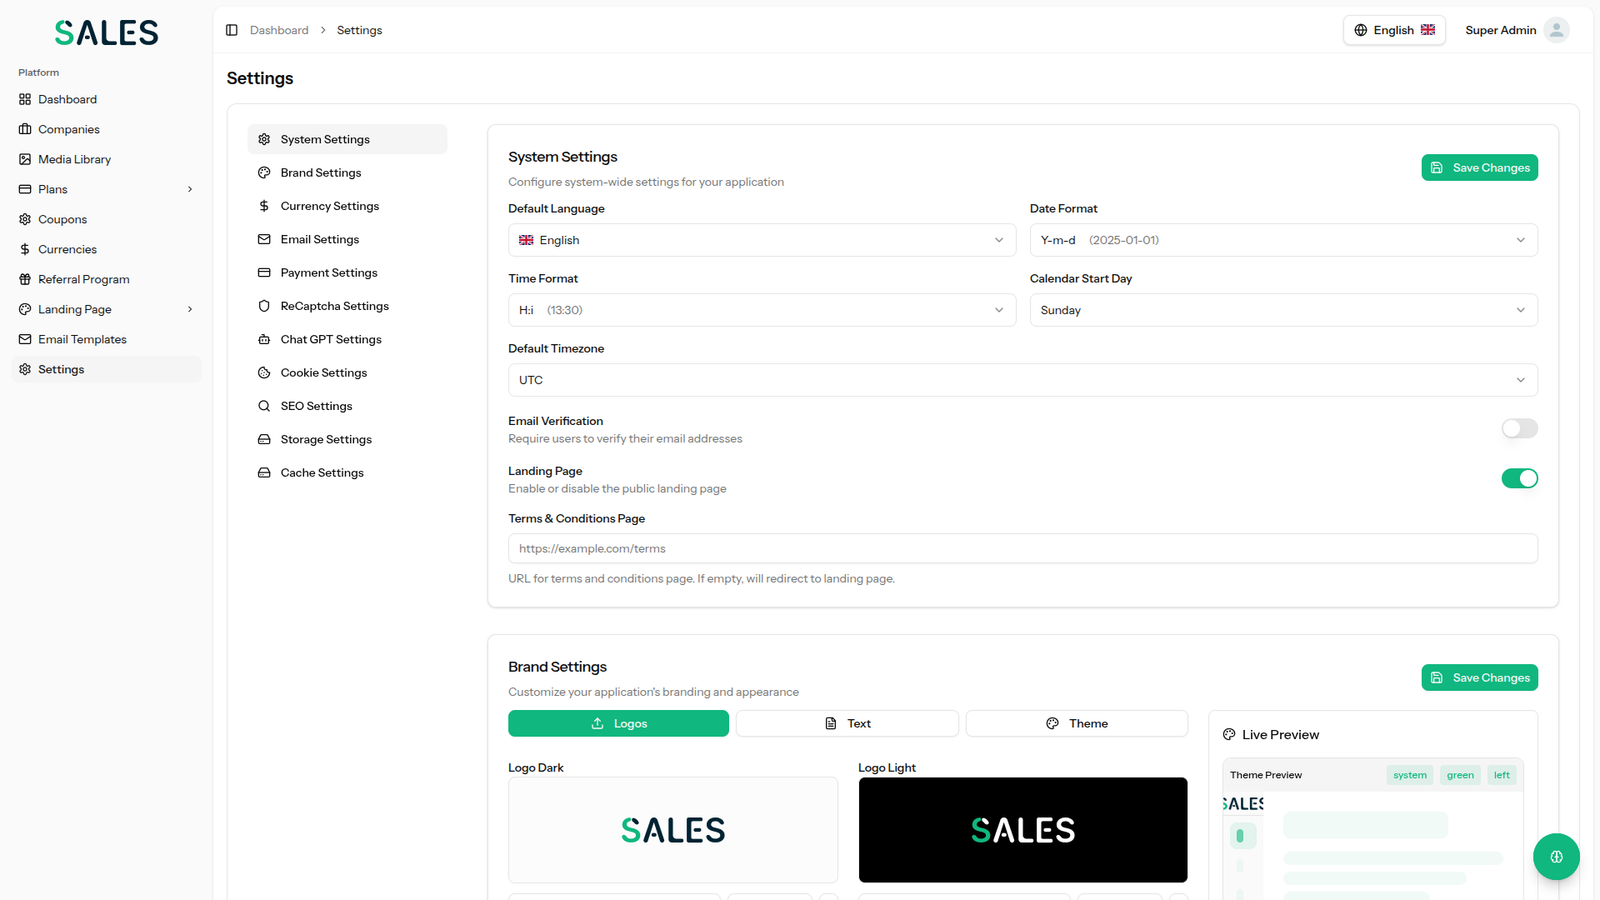
Task: Click the Dashboard breadcrumb link
Action: click(279, 30)
